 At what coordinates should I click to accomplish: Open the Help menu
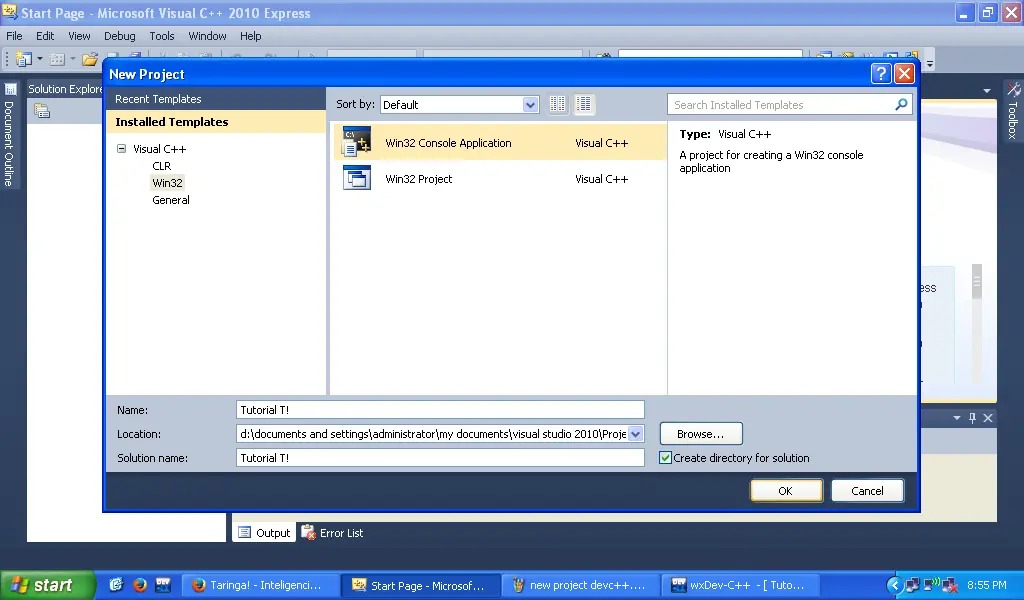[x=250, y=36]
